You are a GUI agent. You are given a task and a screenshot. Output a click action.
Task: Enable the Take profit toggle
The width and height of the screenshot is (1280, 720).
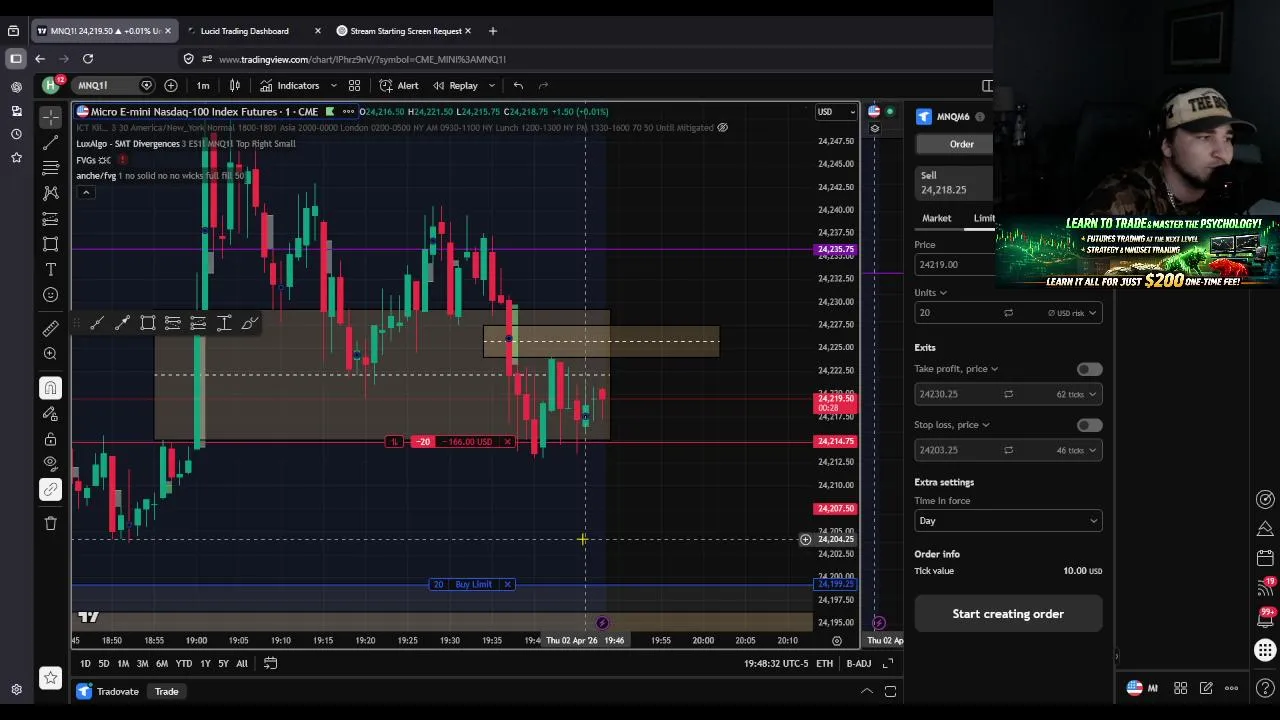(1089, 369)
